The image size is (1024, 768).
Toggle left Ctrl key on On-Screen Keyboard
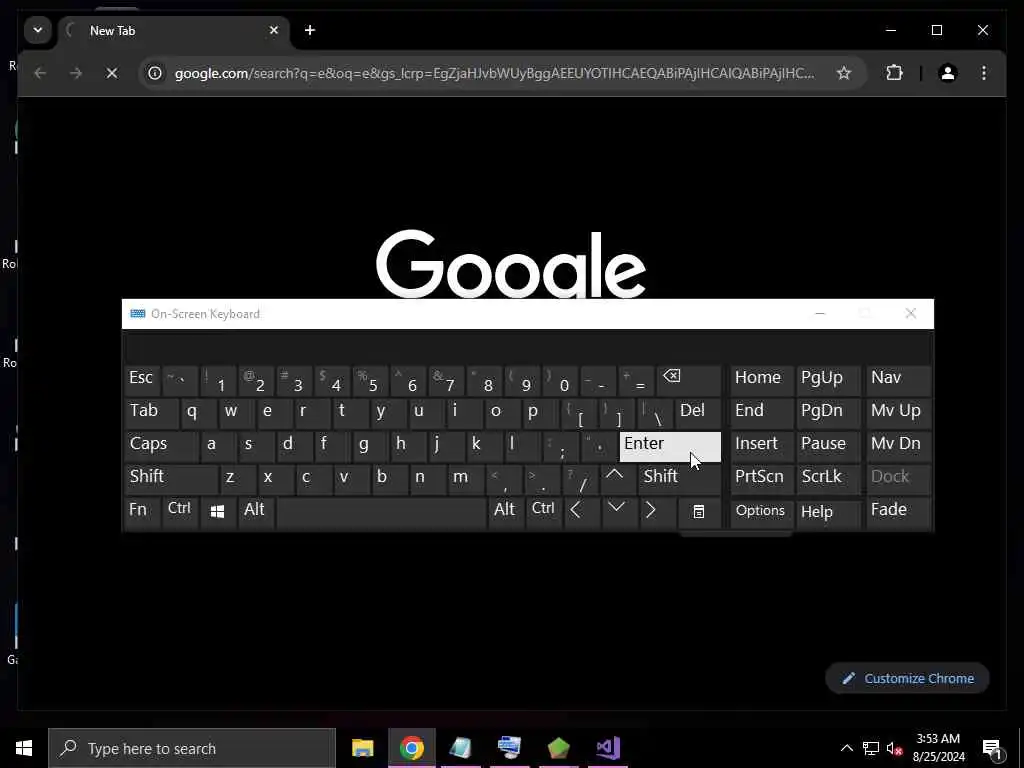pos(180,511)
